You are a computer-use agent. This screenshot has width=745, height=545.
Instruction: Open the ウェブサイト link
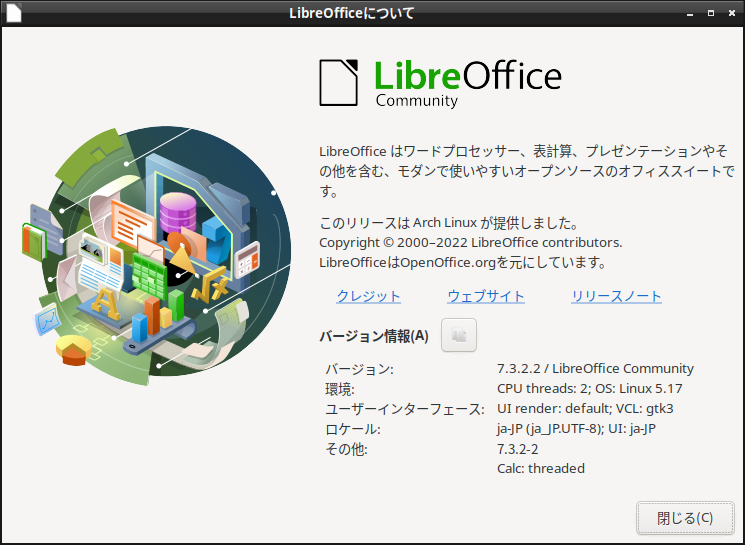point(486,296)
